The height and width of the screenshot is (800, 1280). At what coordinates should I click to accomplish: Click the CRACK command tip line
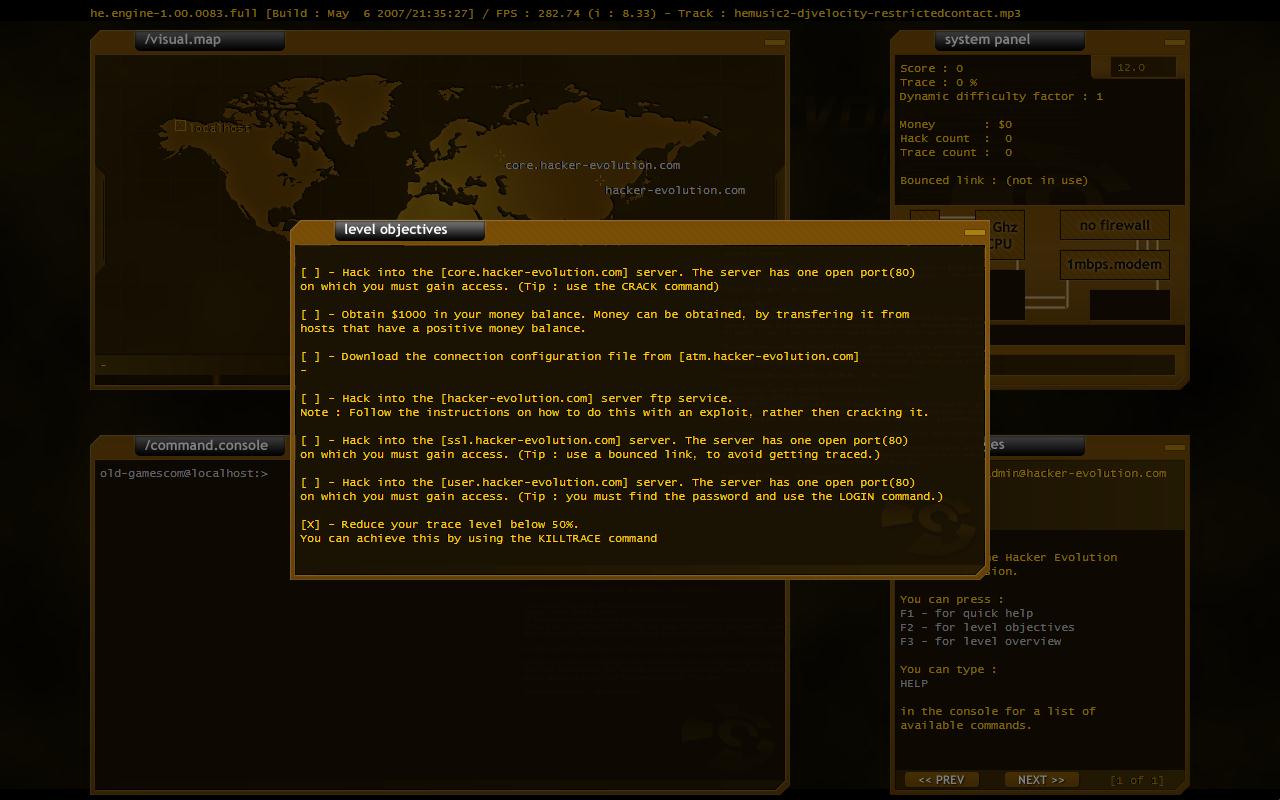click(x=510, y=286)
